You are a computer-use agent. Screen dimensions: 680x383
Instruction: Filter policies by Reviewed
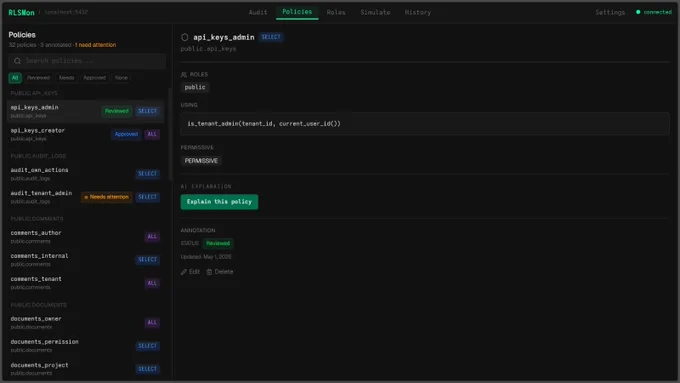(x=38, y=78)
